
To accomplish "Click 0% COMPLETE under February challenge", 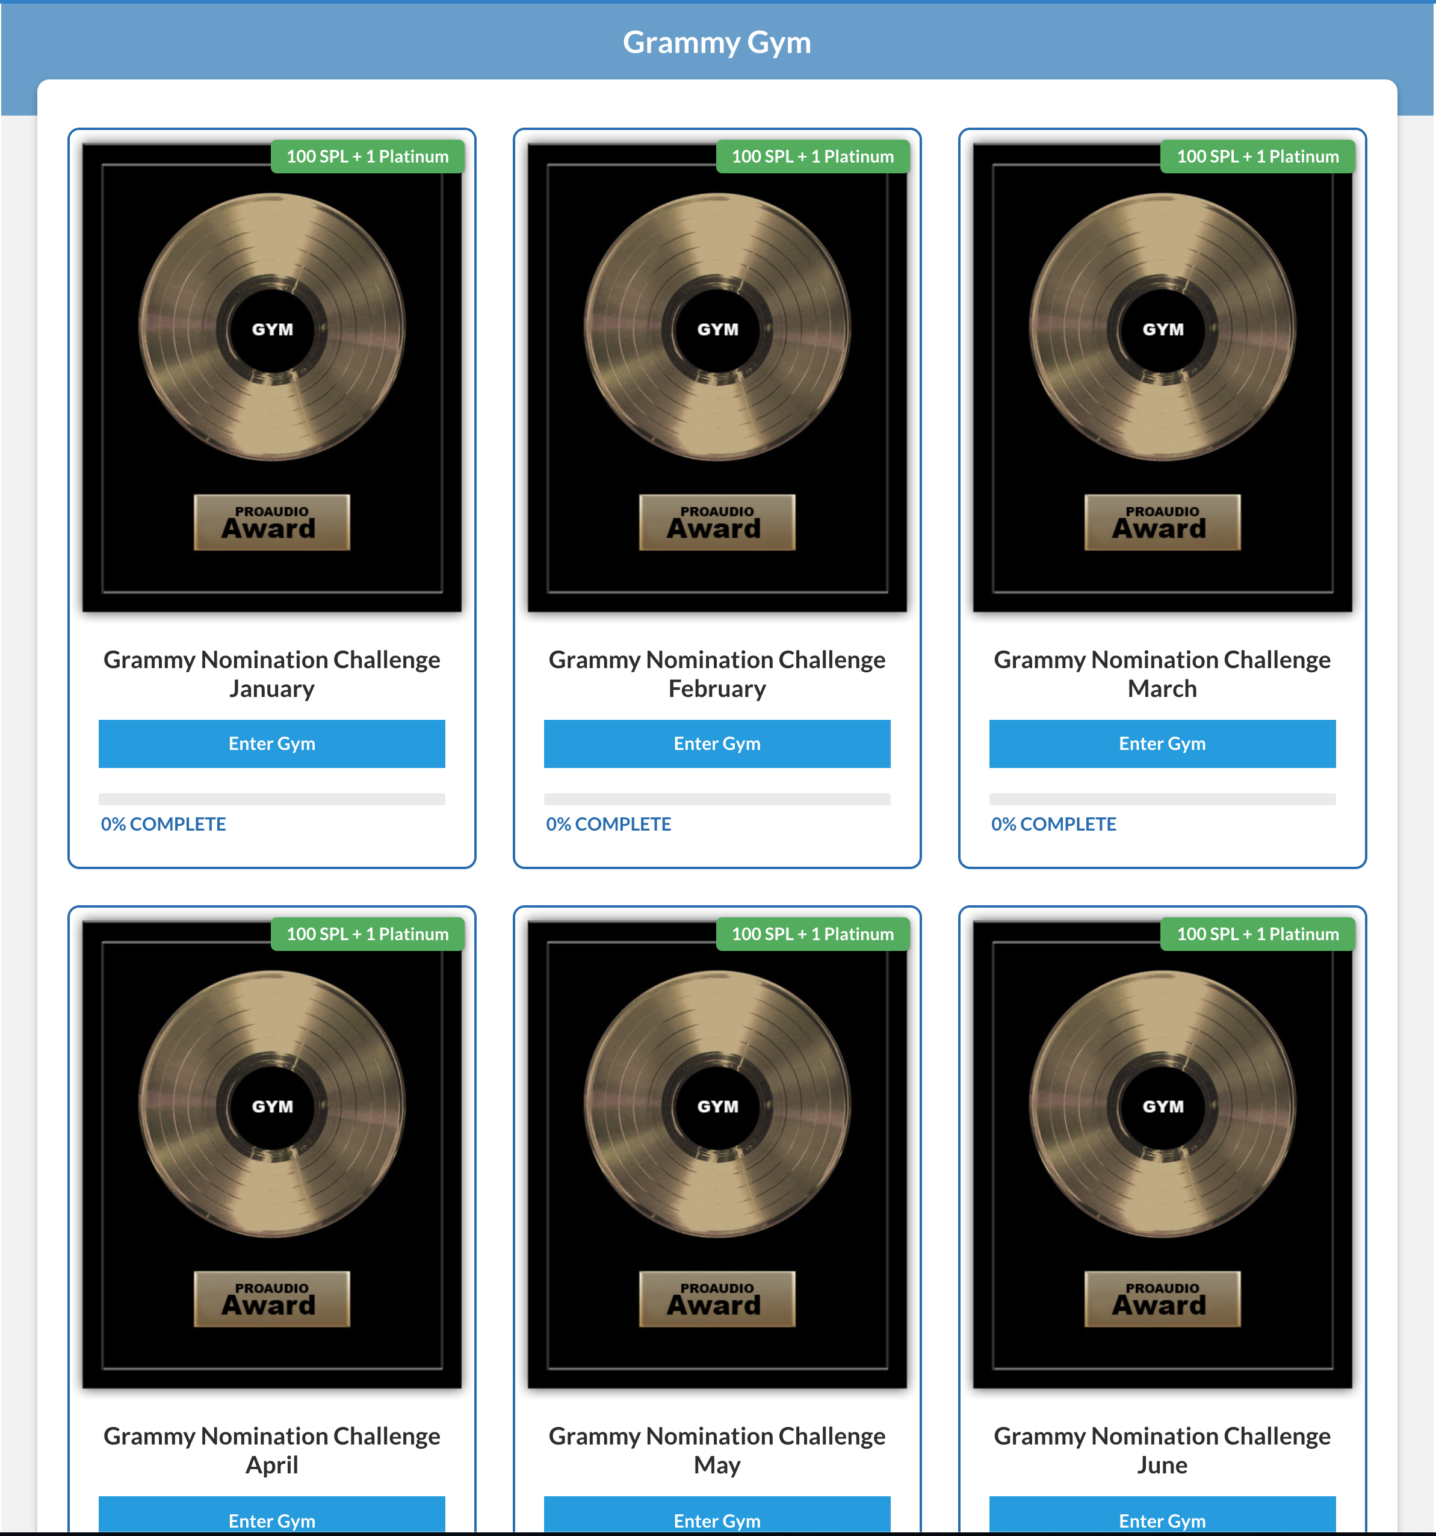I will click(x=607, y=823).
